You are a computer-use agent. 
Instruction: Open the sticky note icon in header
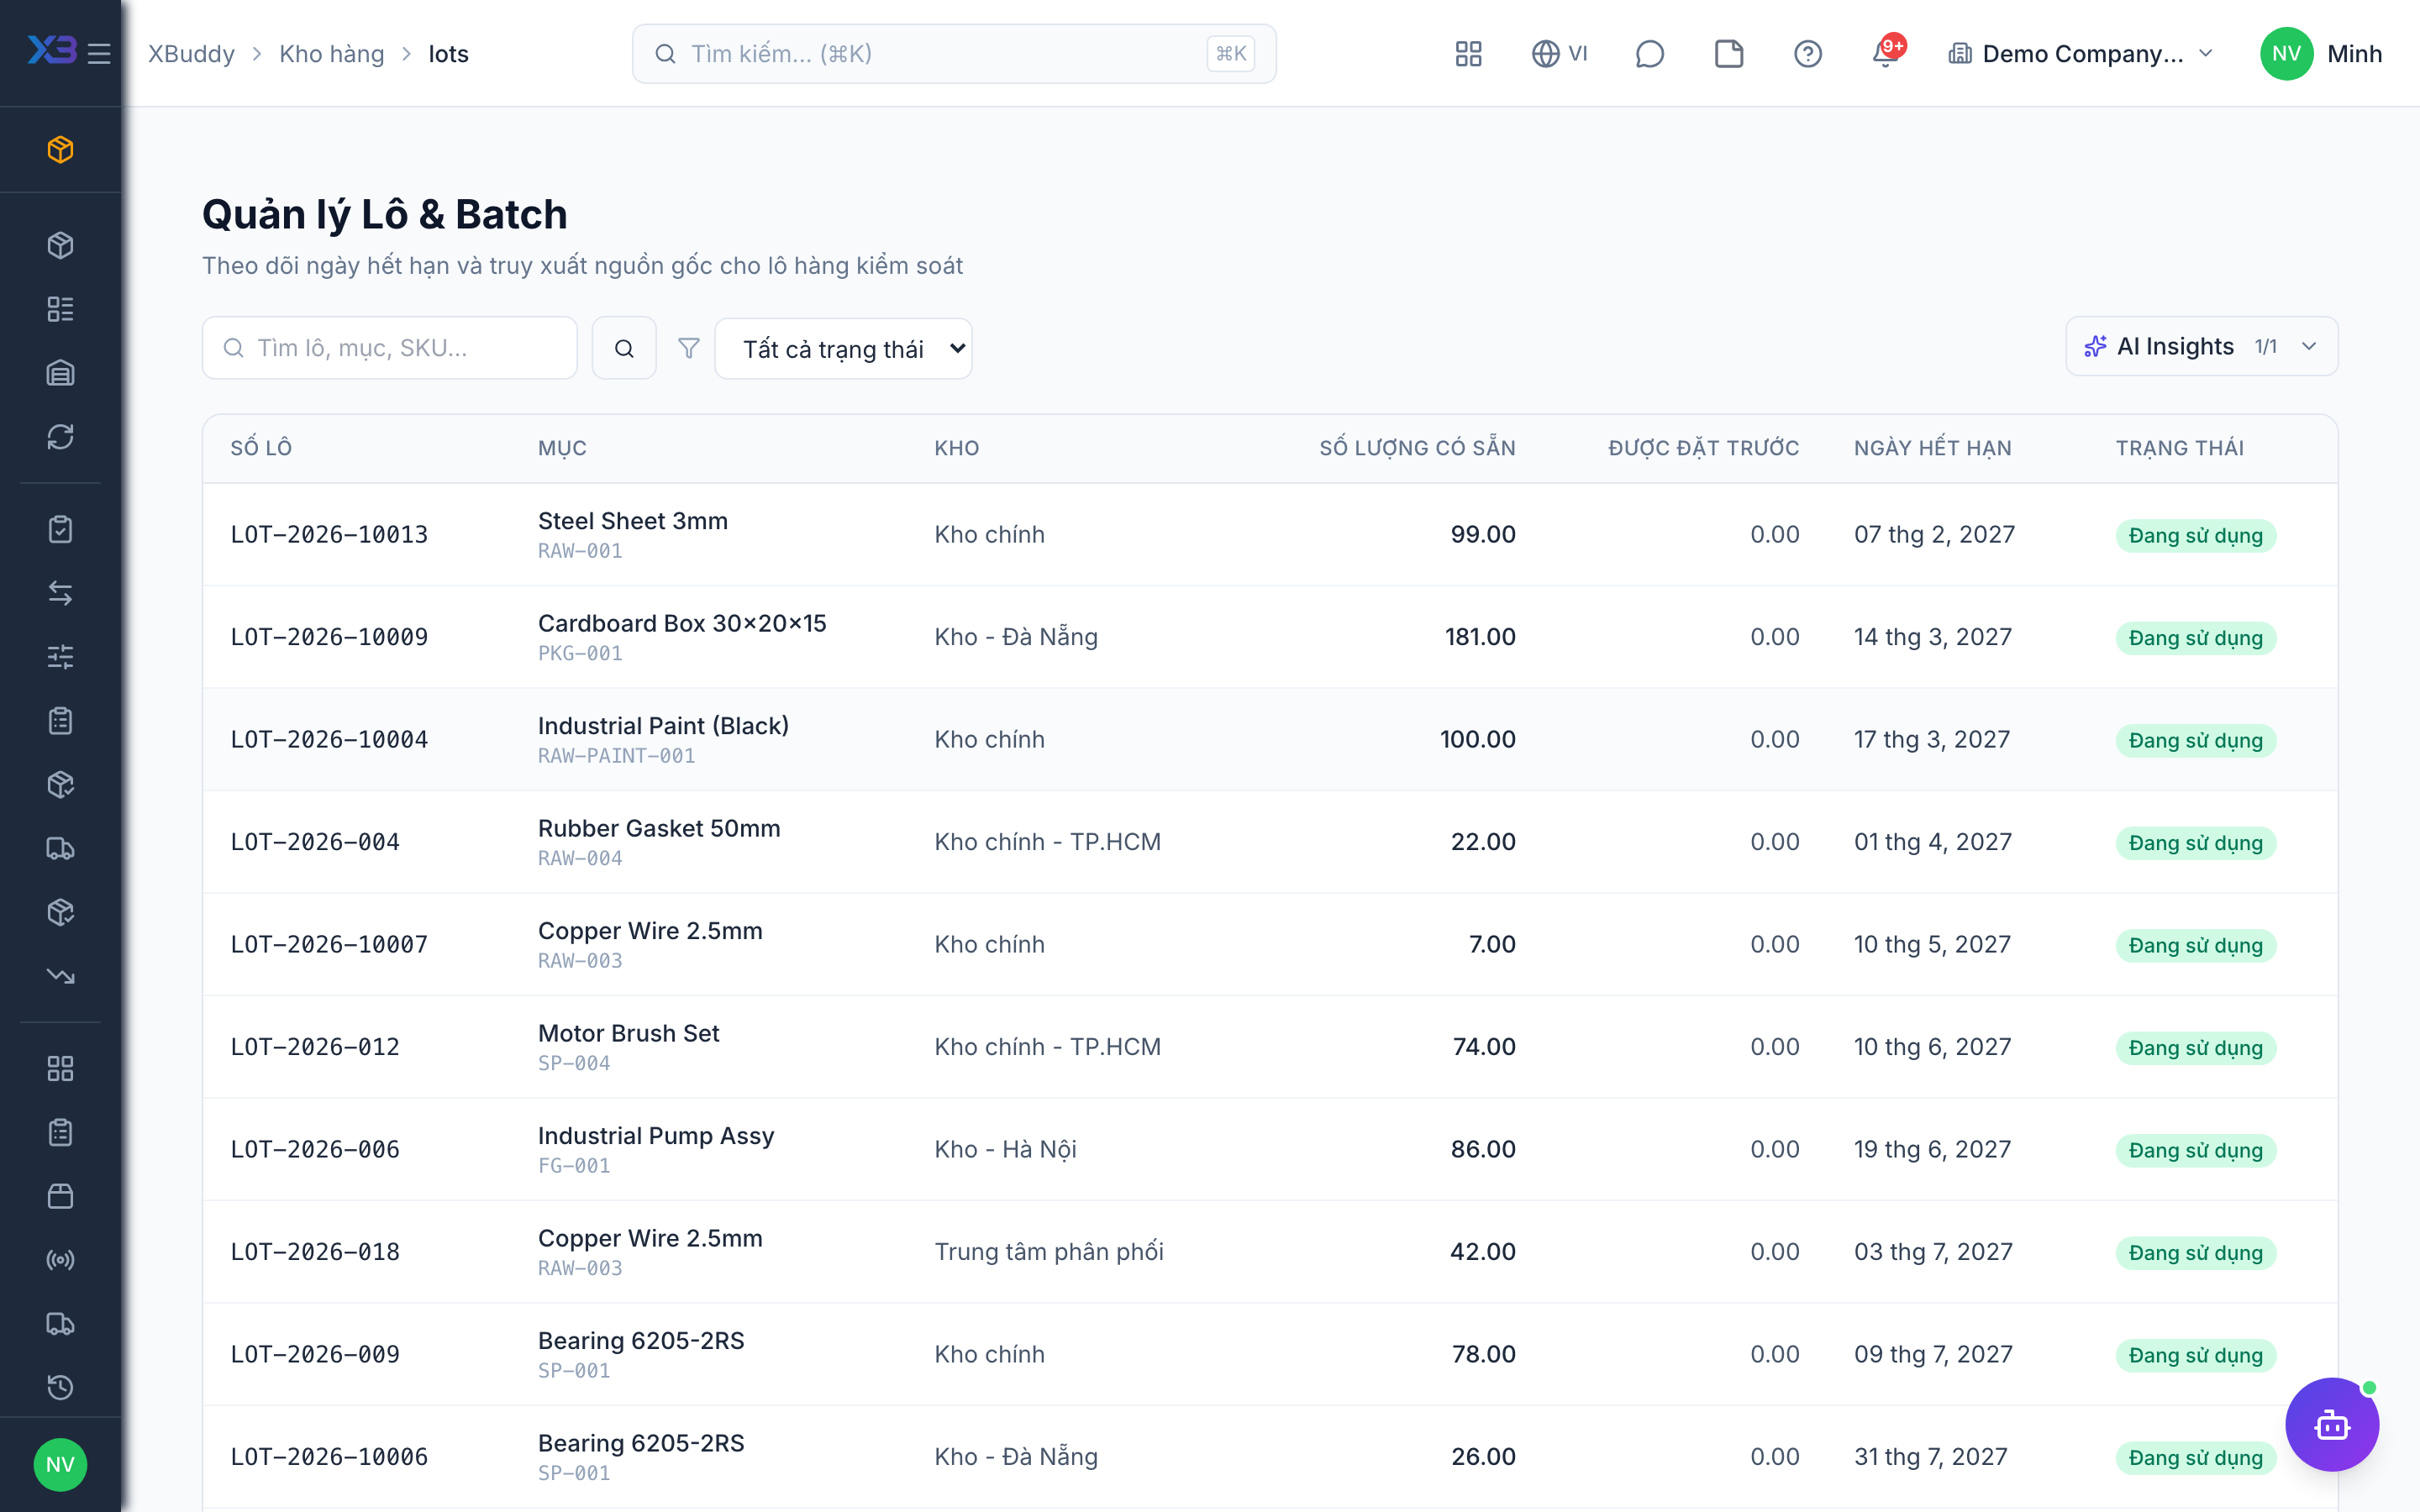point(1729,53)
